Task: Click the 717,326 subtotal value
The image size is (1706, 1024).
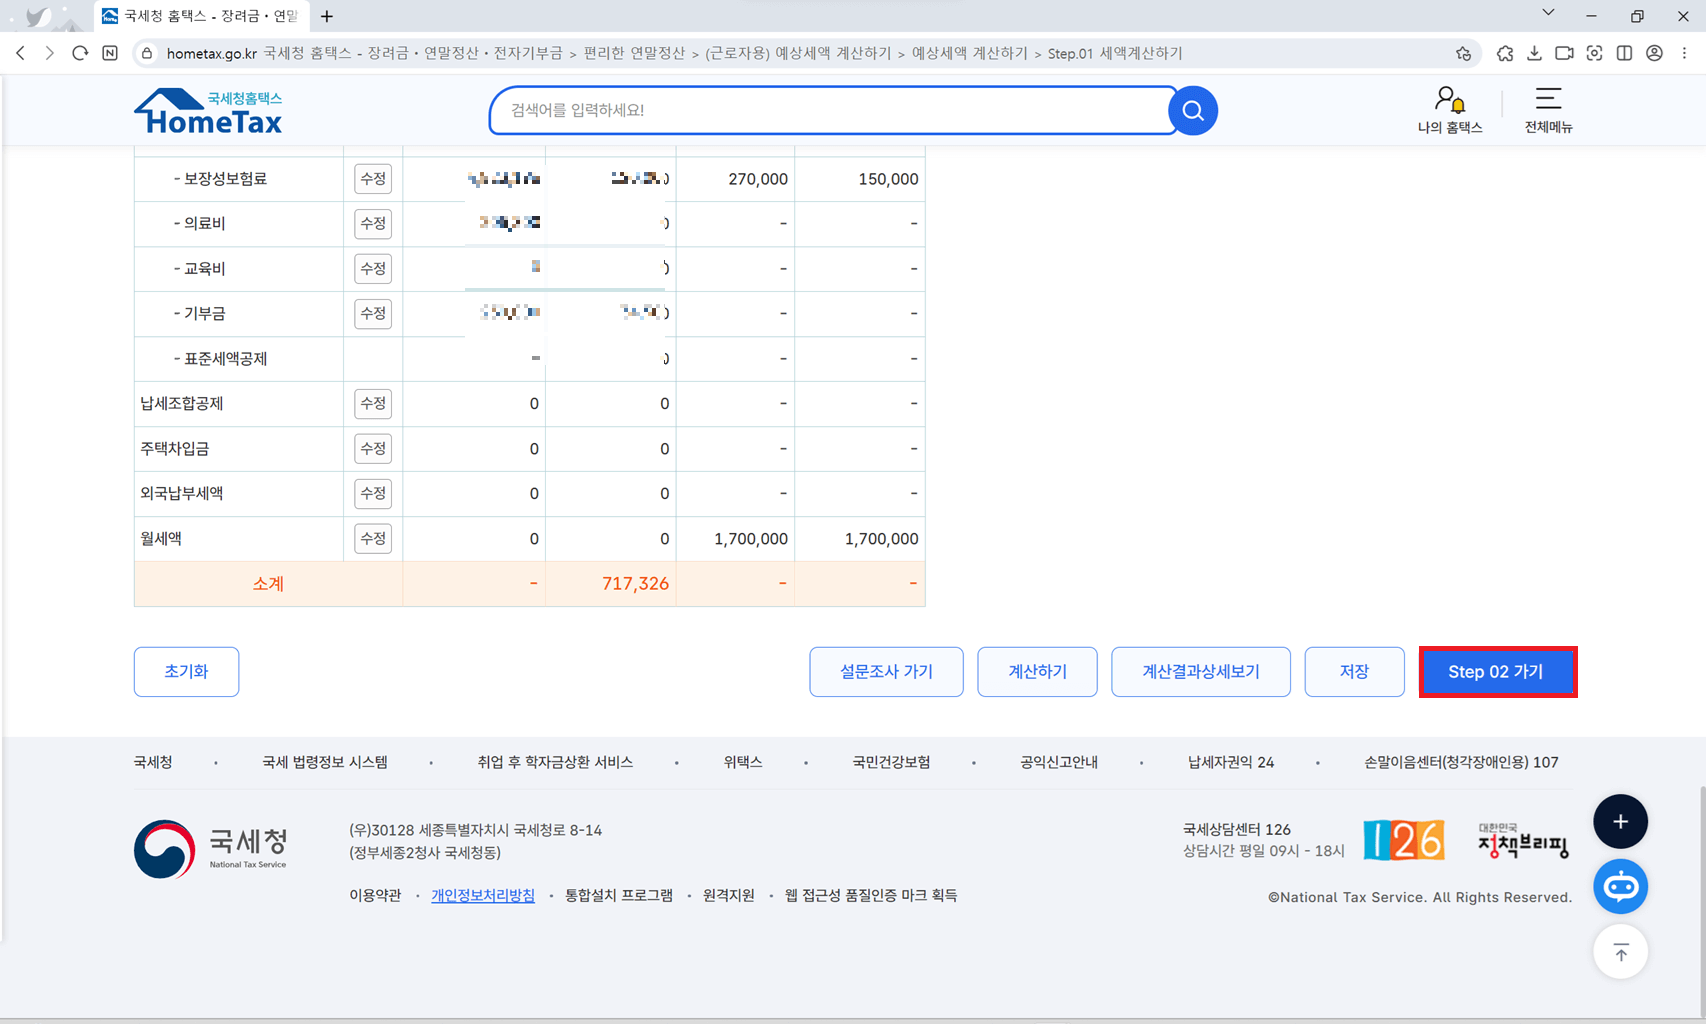Action: [x=635, y=584]
